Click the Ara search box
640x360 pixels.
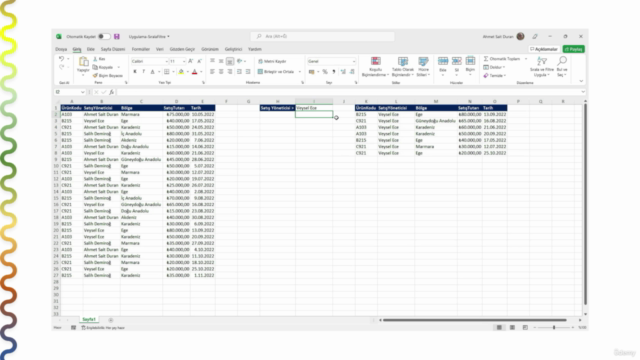[322, 36]
